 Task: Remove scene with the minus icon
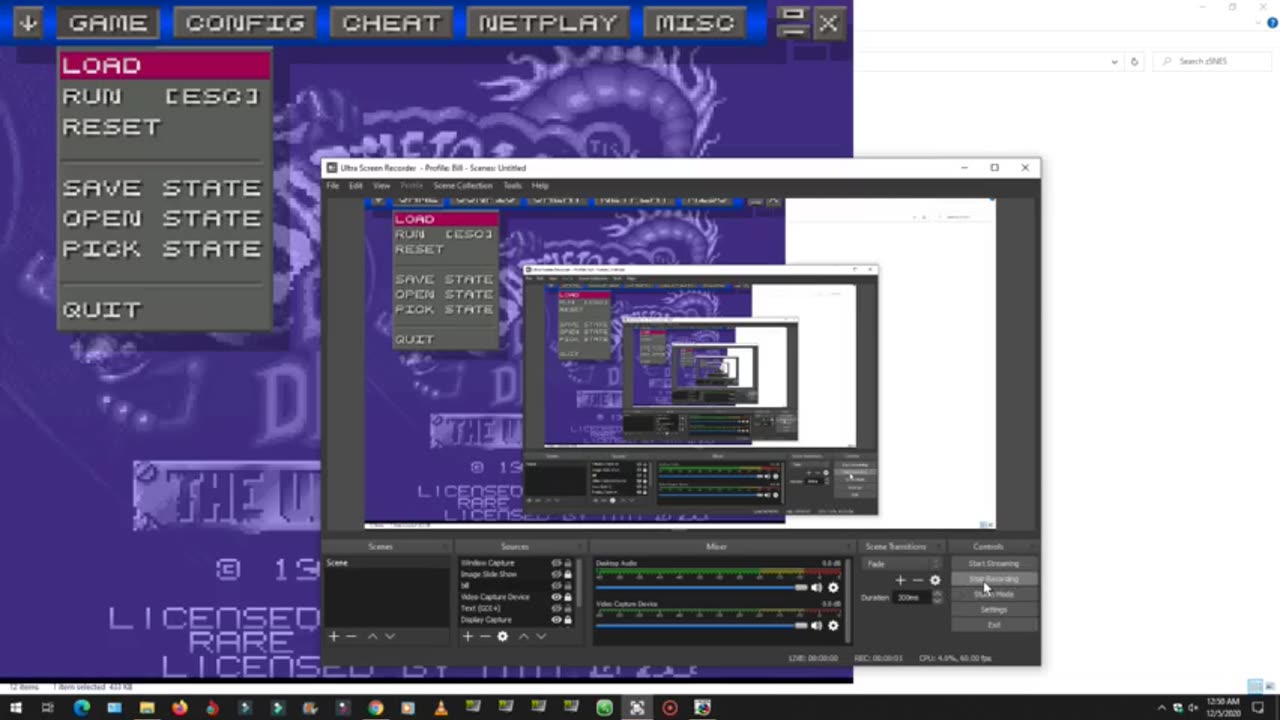click(x=351, y=636)
